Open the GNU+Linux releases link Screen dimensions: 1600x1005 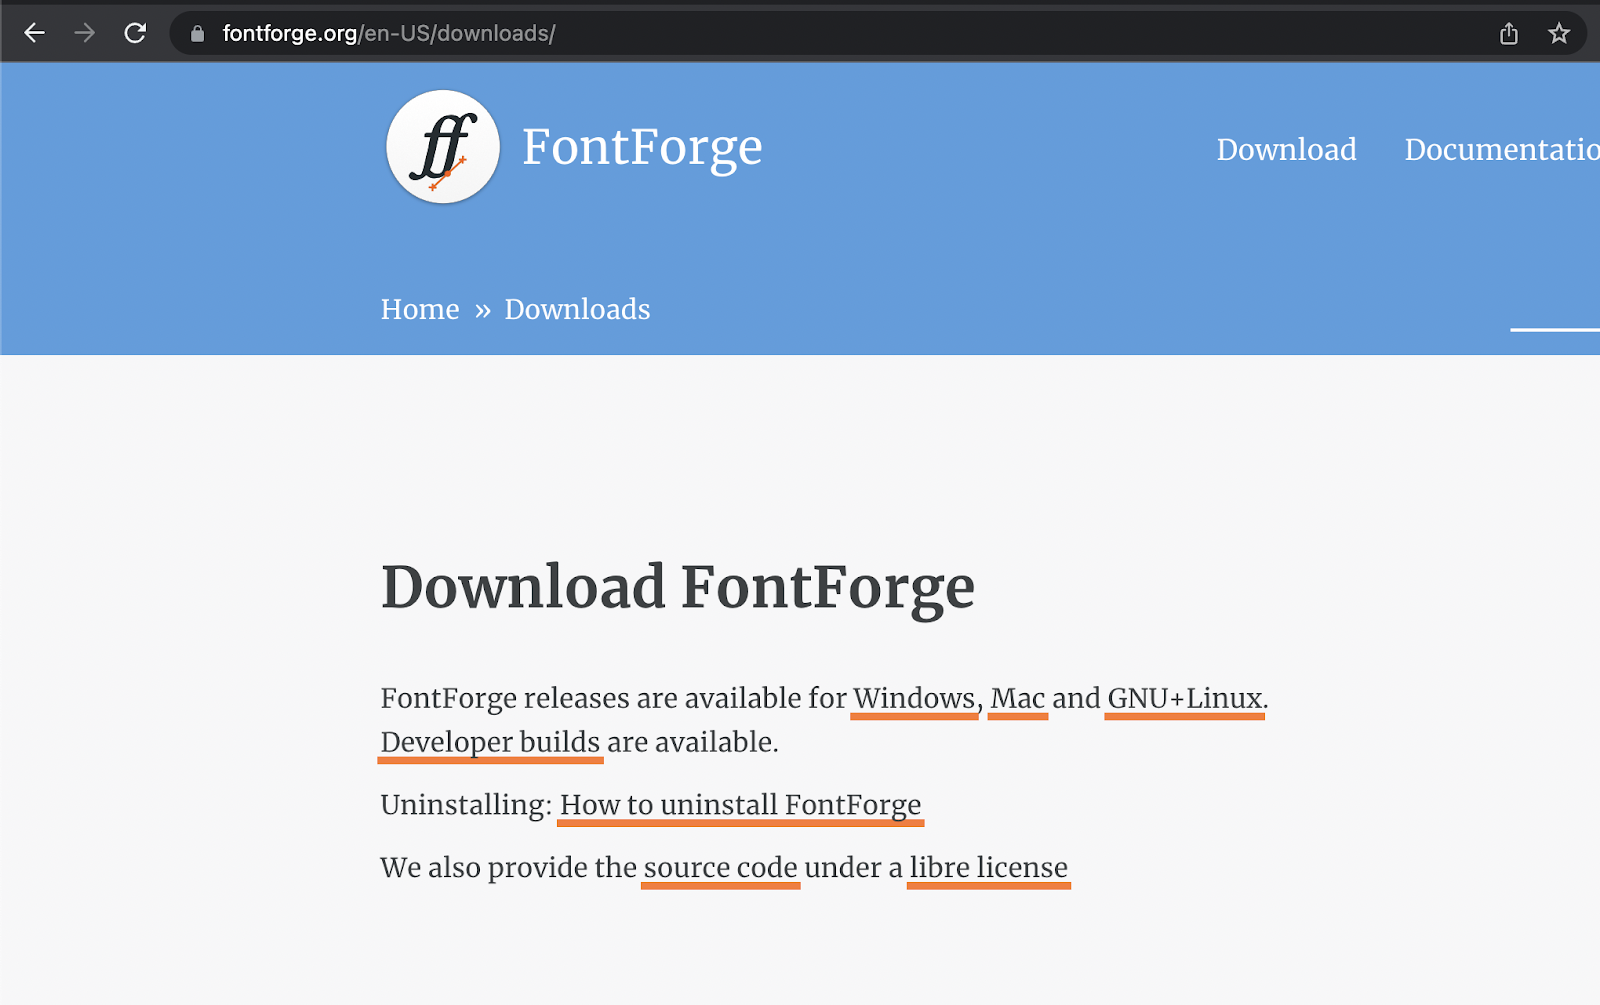pos(1183,699)
